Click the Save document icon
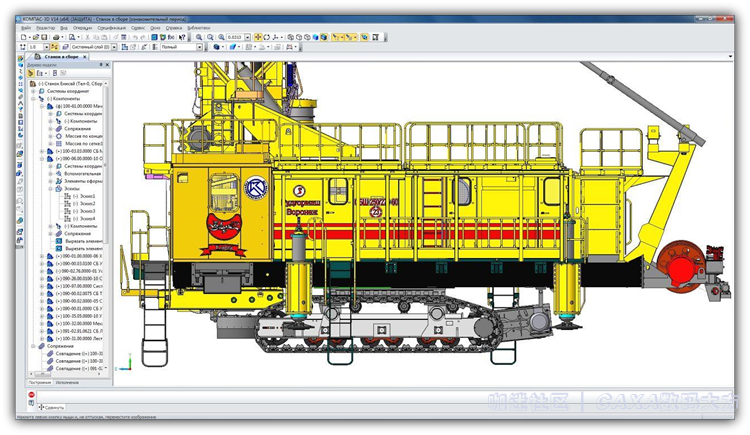Image resolution: width=750 pixels, height=435 pixels. (44, 37)
